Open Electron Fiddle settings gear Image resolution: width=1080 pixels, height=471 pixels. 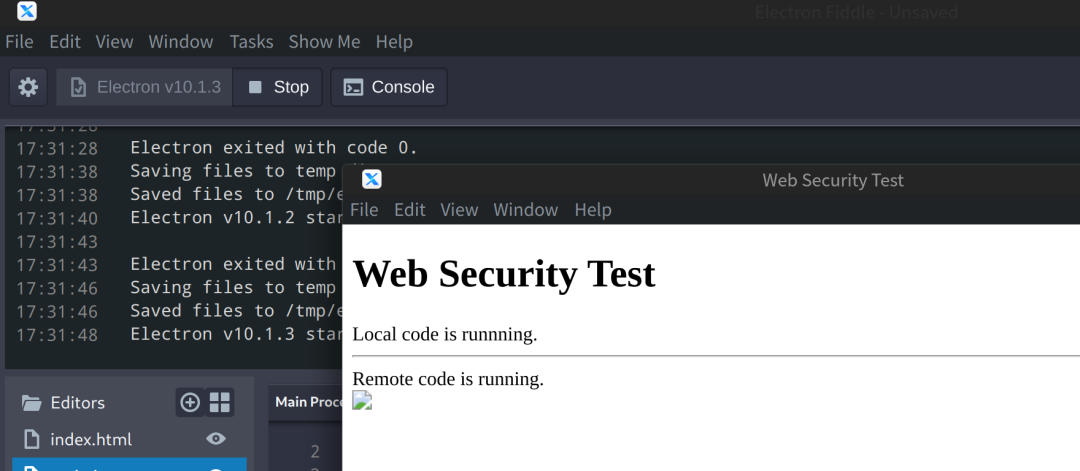tap(28, 87)
